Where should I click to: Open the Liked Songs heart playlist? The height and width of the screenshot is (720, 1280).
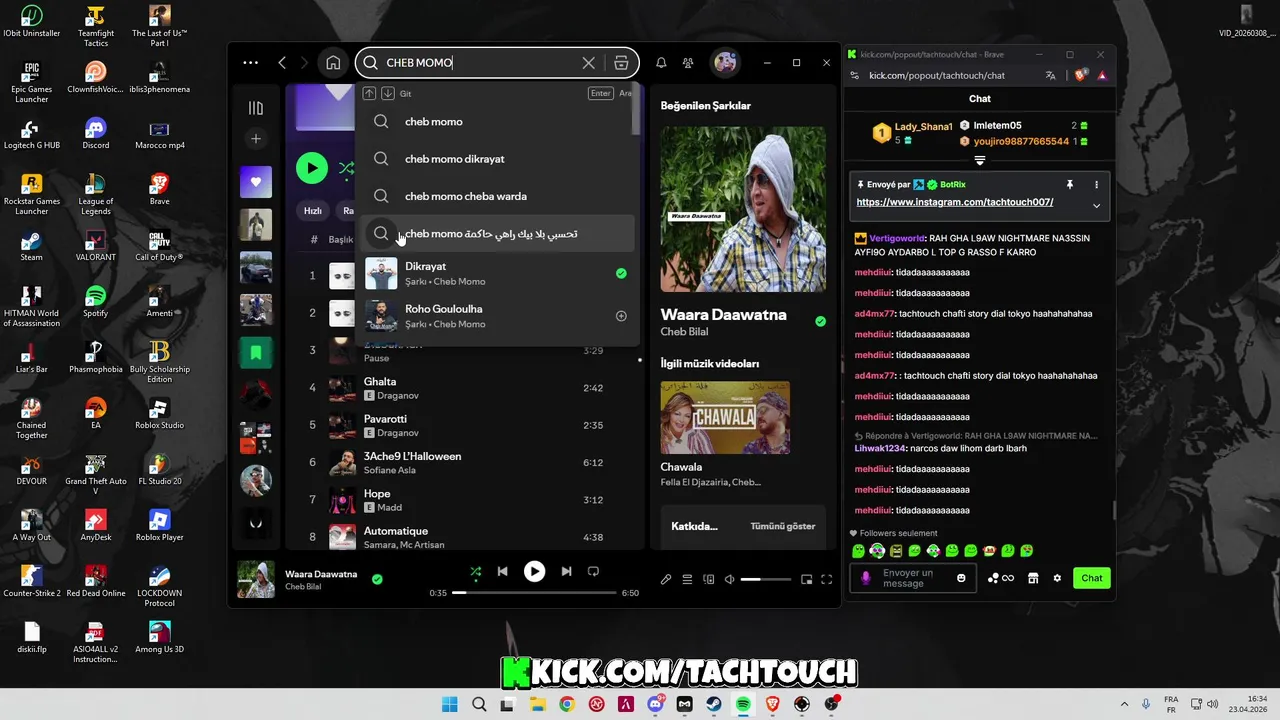[x=256, y=182]
